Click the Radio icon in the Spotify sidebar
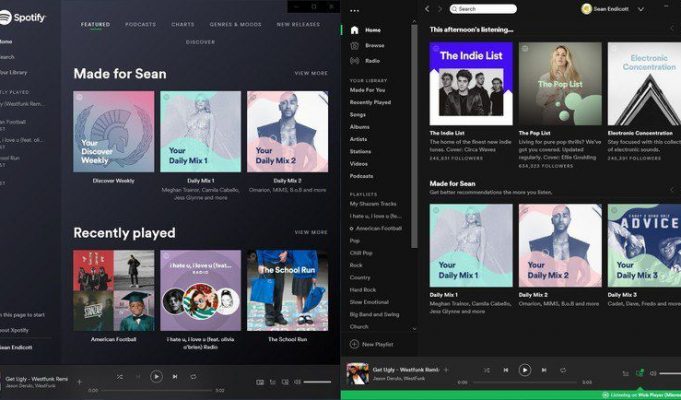The width and height of the screenshot is (681, 400). point(354,61)
